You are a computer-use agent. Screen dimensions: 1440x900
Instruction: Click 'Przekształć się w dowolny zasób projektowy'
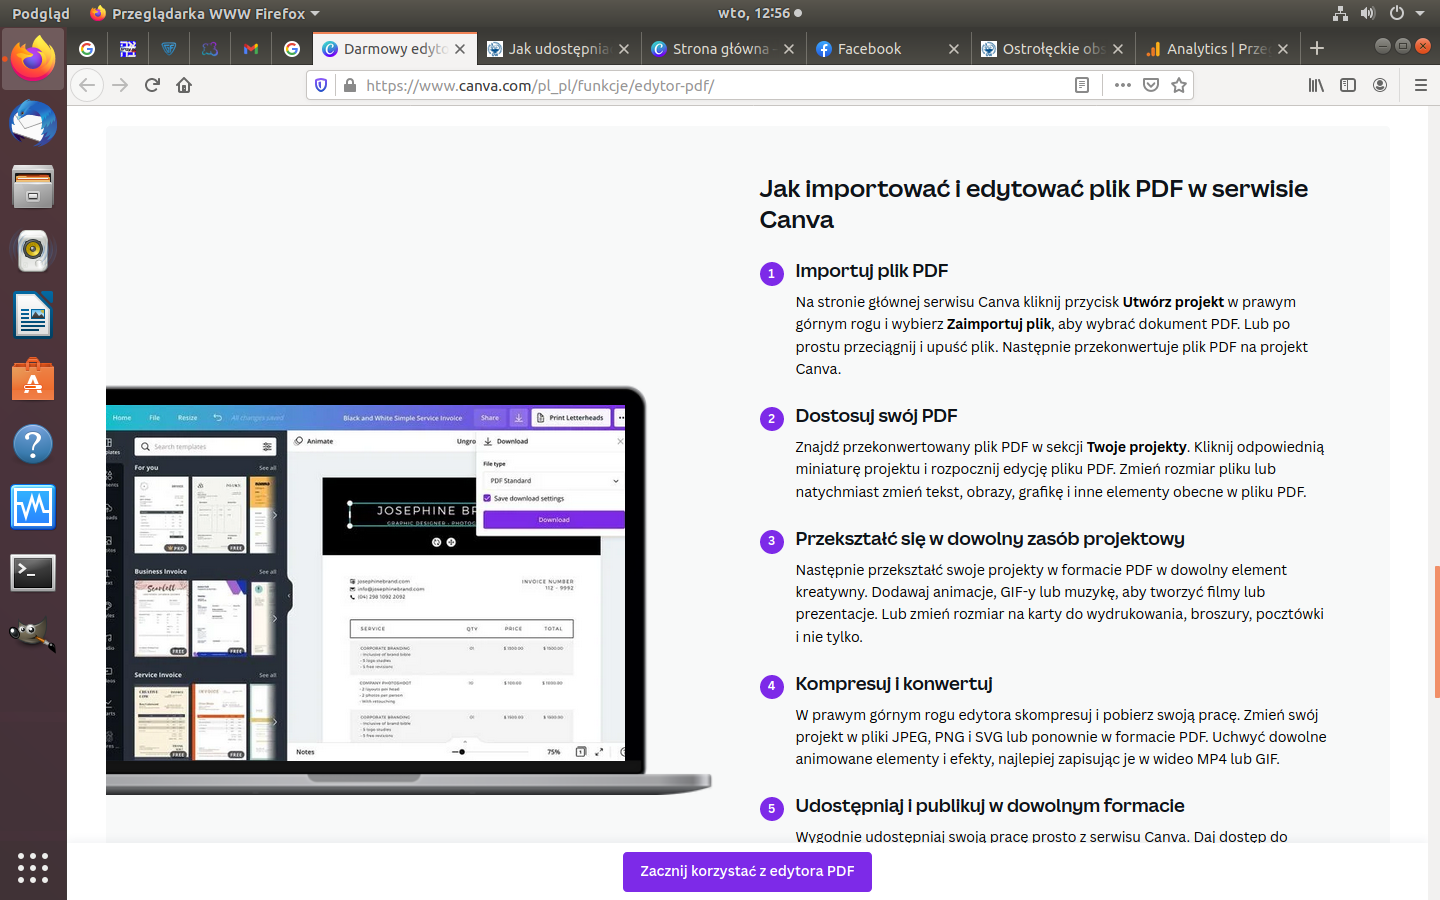990,539
